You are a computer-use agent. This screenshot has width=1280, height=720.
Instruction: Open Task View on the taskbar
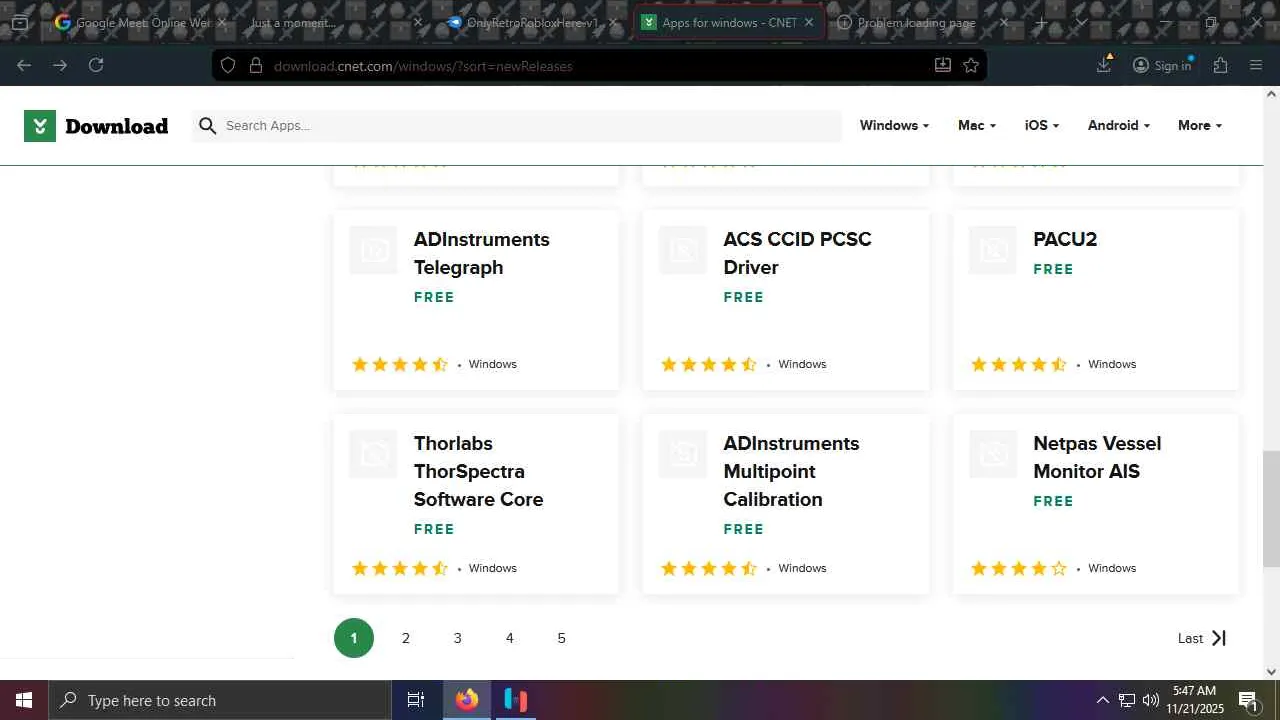click(416, 700)
